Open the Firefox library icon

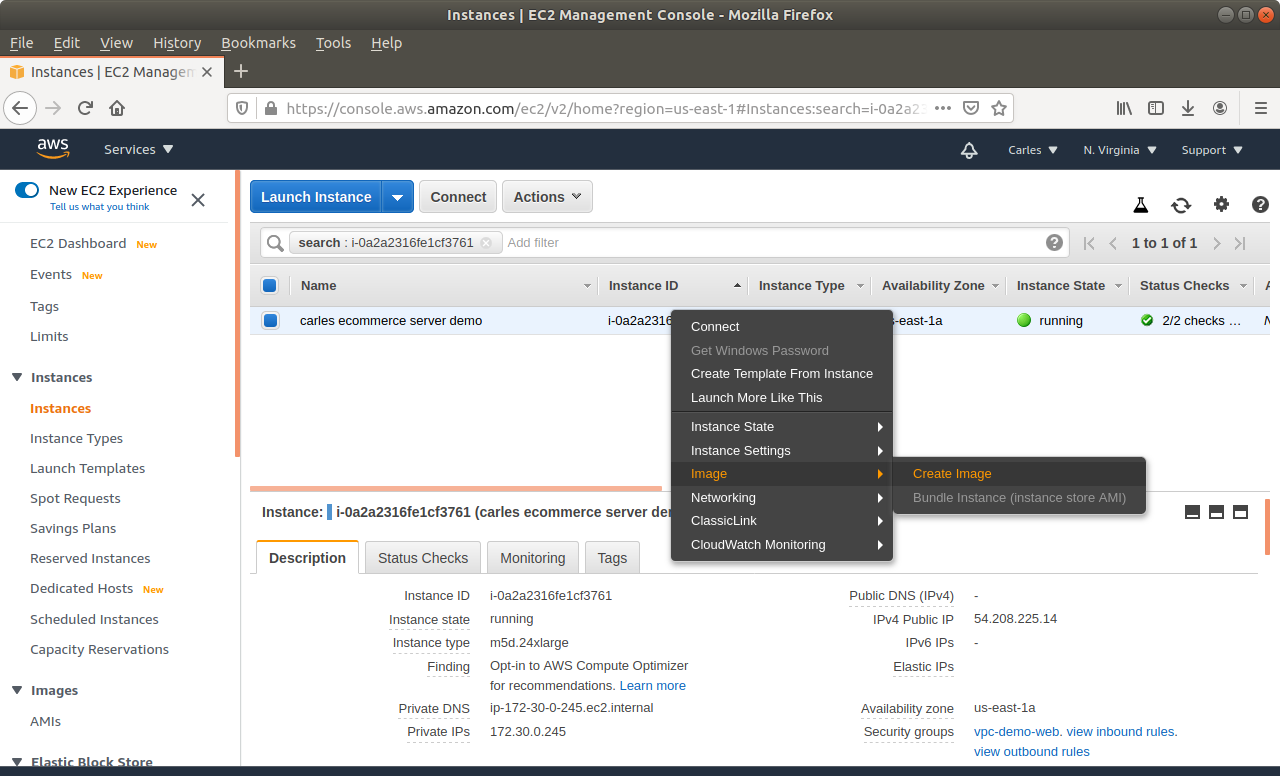coord(1124,108)
